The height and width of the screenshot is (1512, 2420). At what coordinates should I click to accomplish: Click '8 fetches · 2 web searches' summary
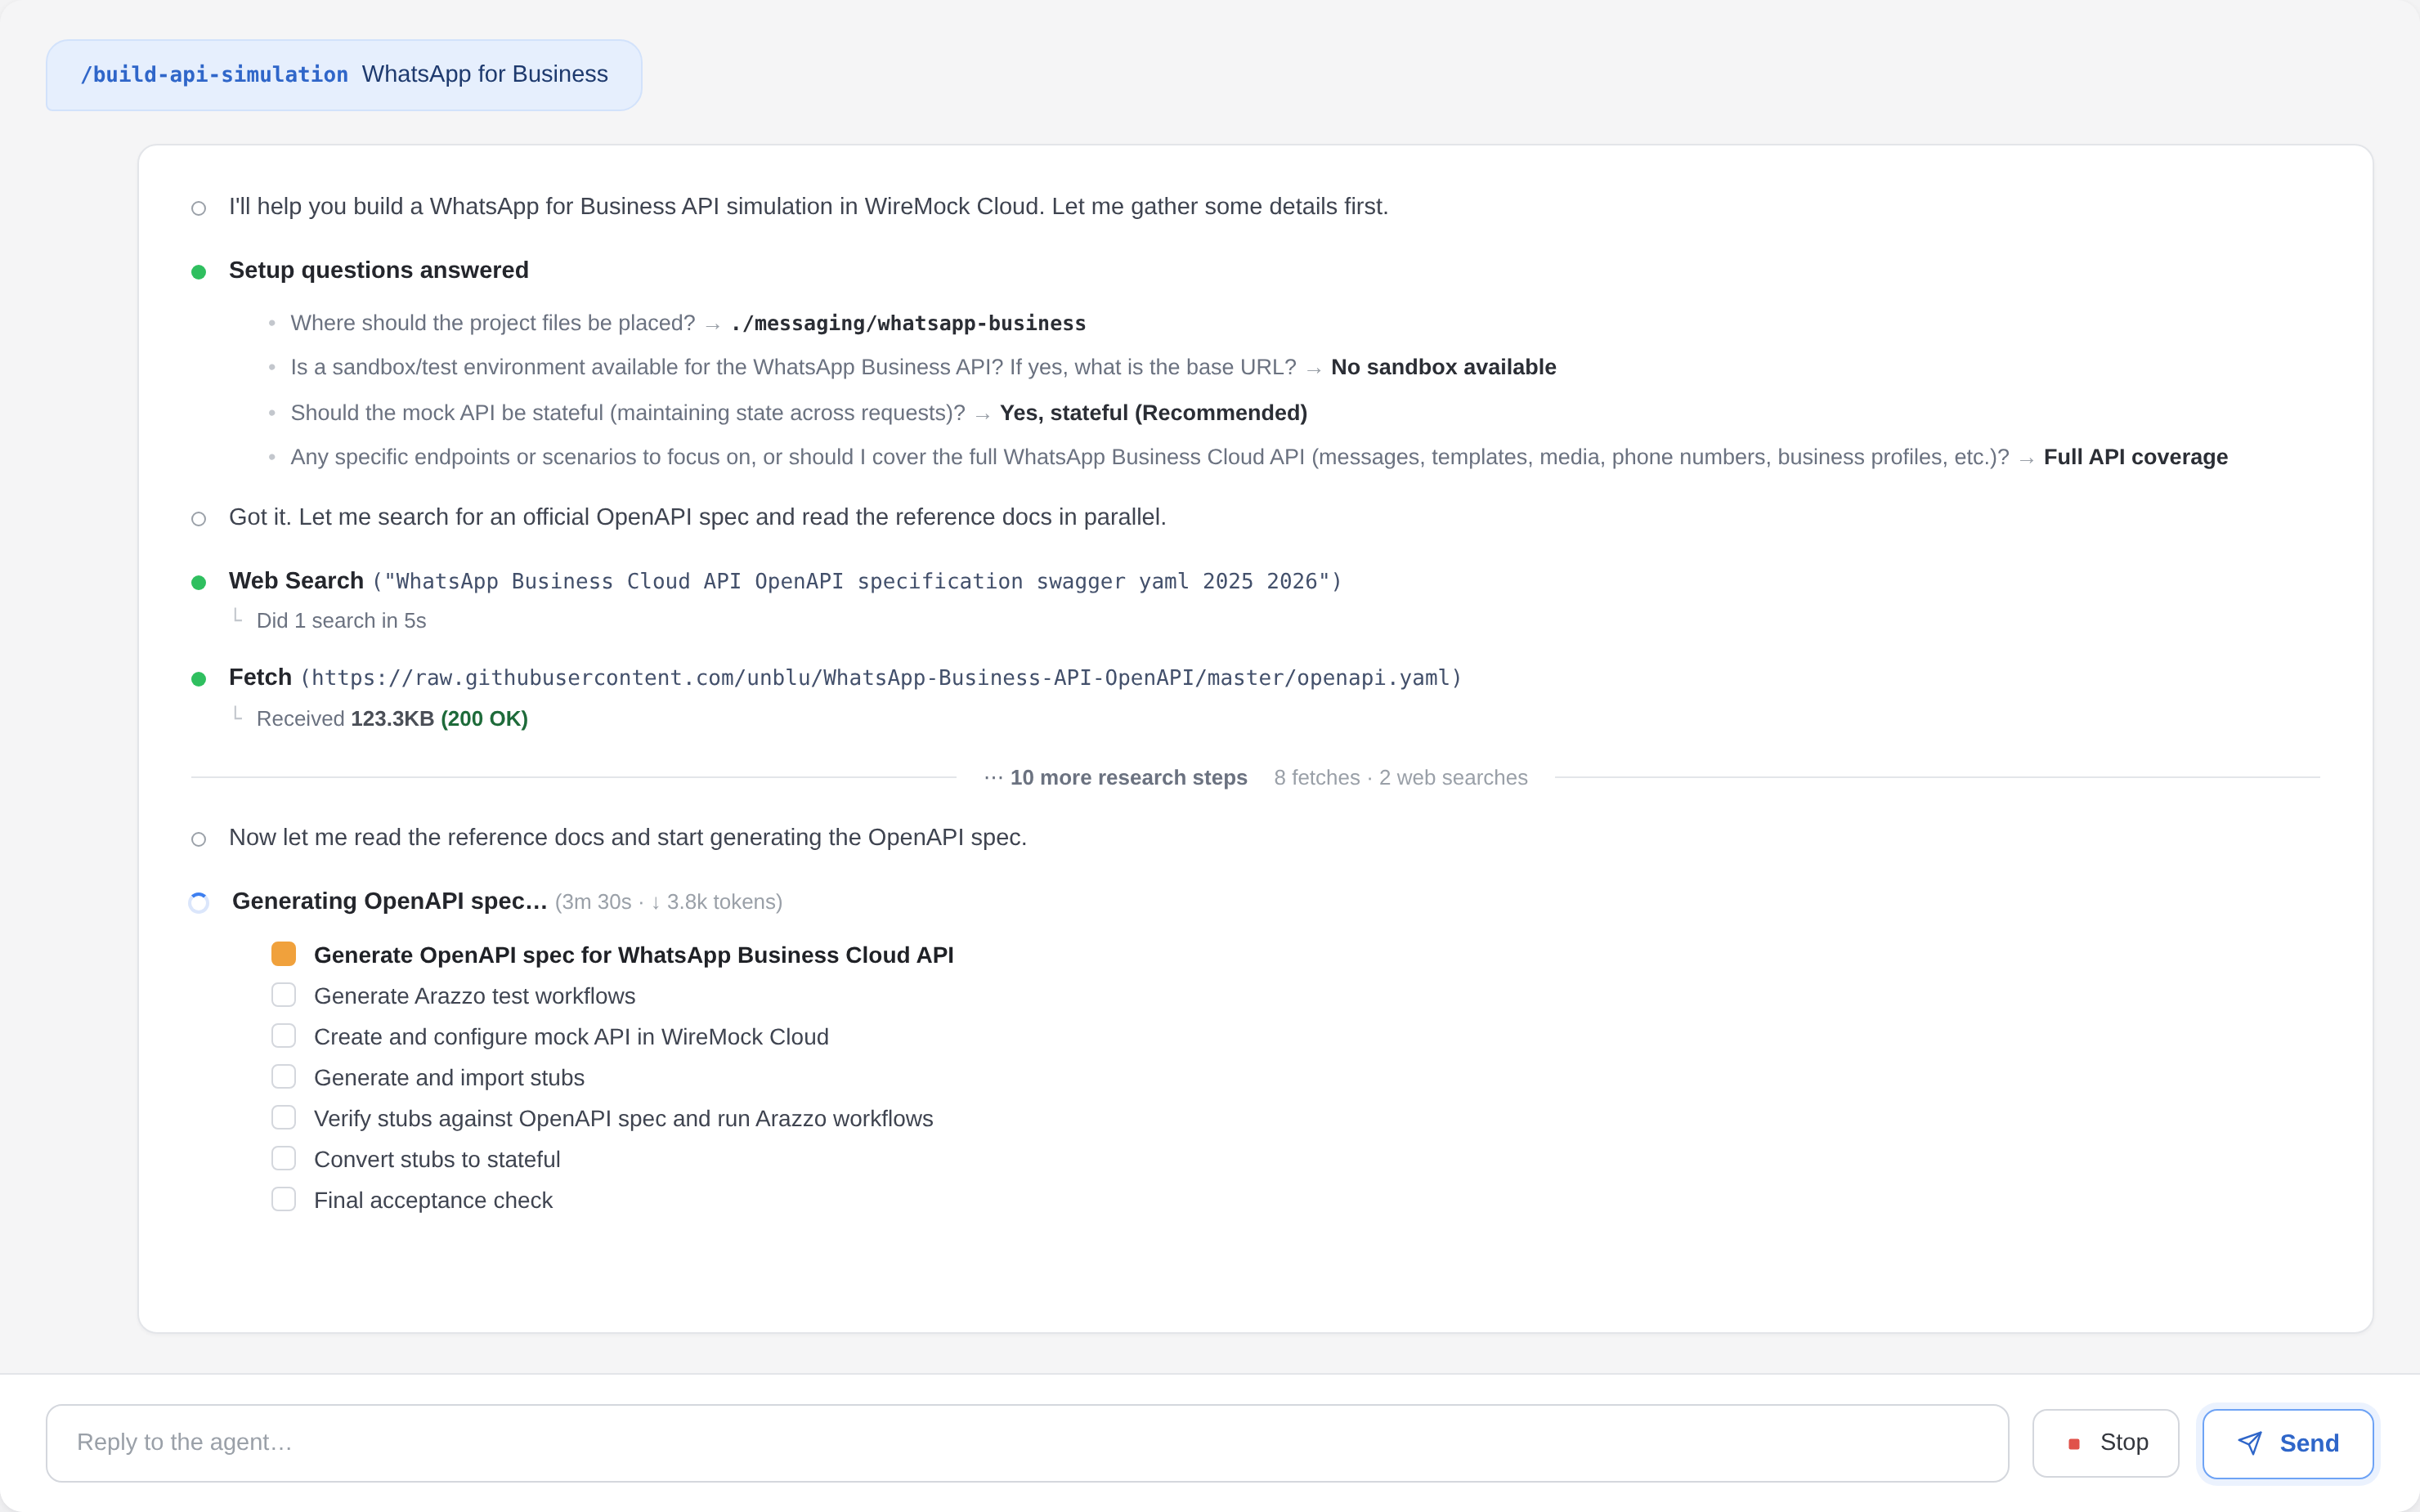pos(1400,778)
